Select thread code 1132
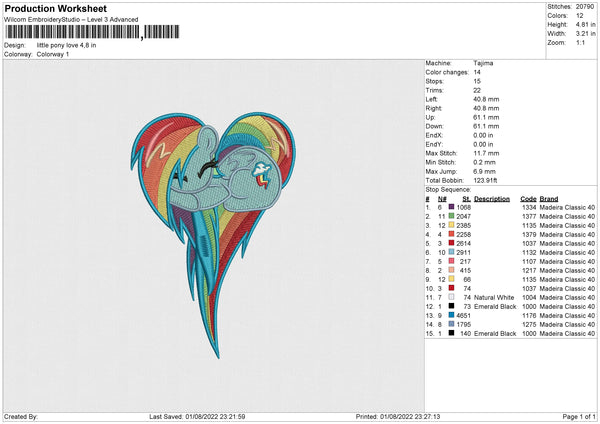 click(x=529, y=252)
